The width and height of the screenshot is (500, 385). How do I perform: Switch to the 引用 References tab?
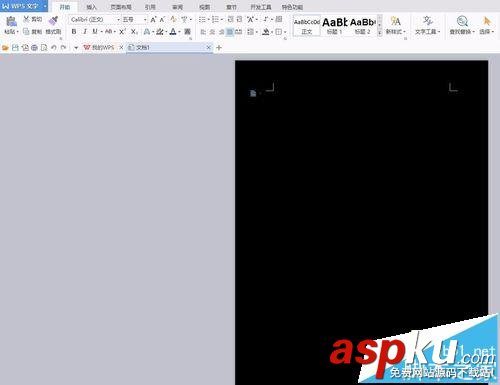pos(150,7)
